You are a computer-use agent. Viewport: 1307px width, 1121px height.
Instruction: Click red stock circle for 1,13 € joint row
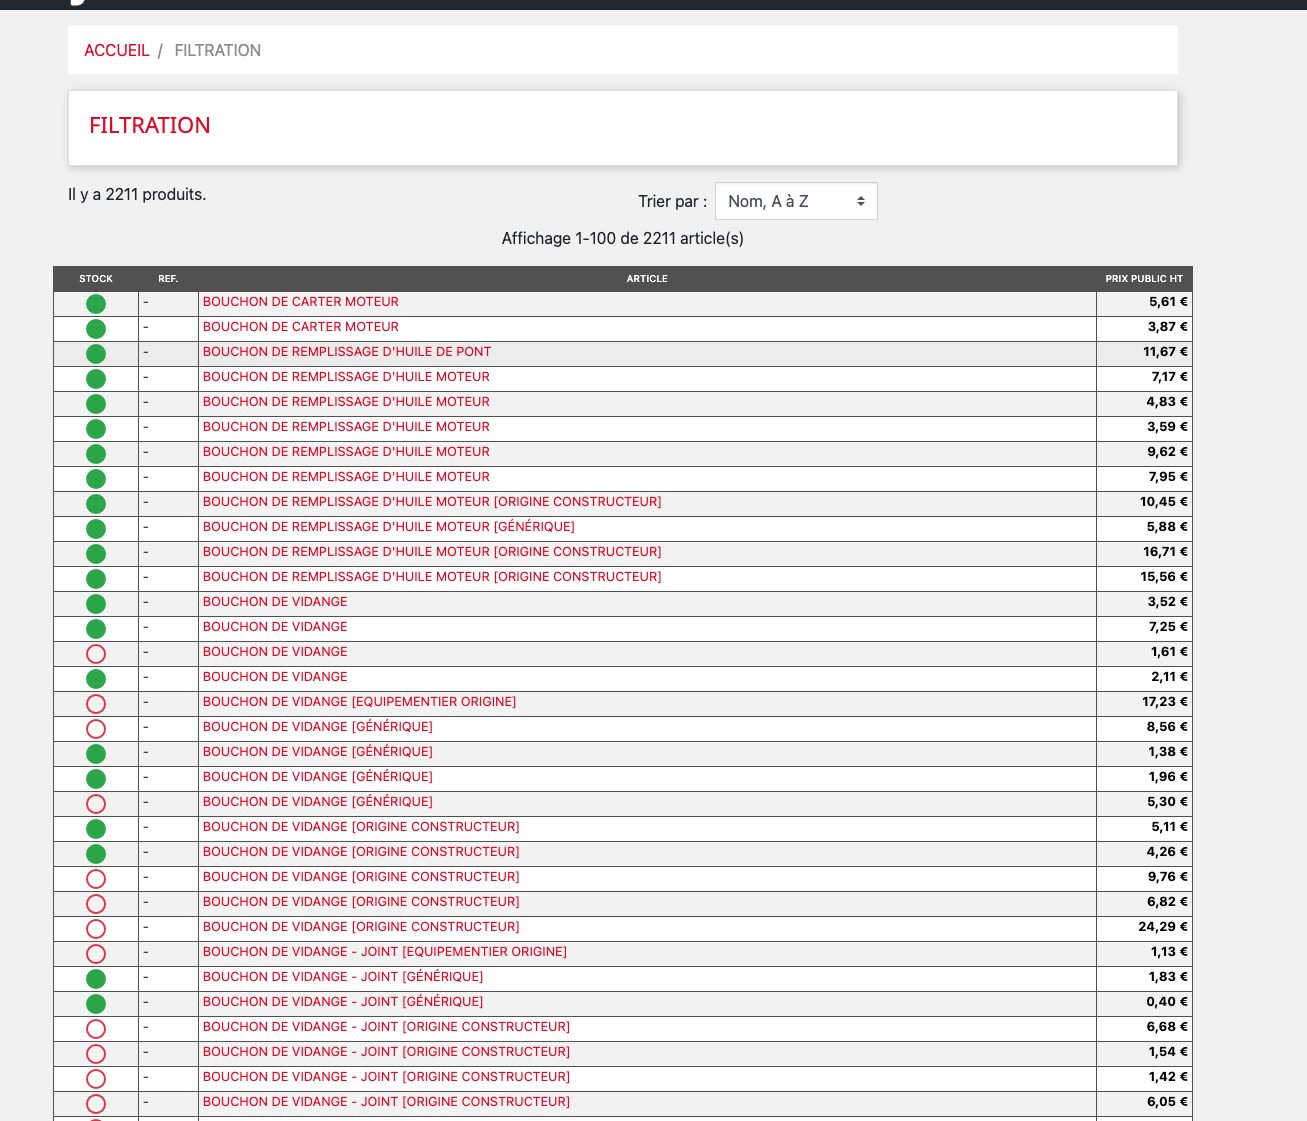pos(96,954)
